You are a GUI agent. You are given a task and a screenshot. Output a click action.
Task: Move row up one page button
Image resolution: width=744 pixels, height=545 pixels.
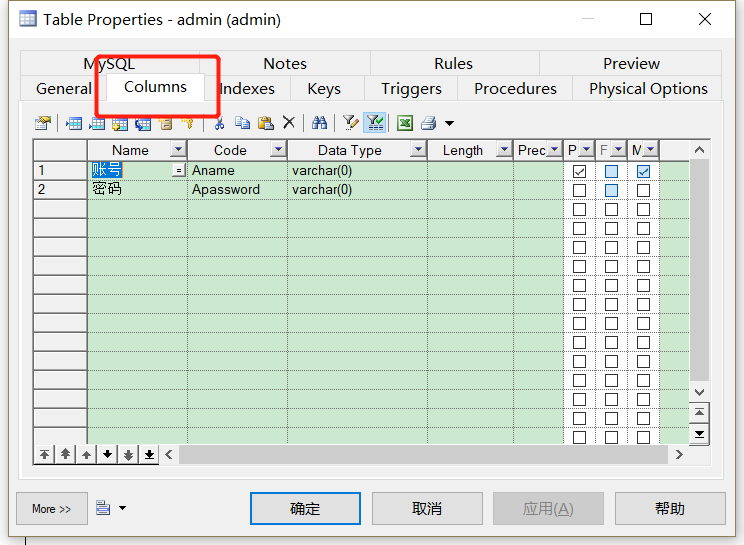[x=65, y=455]
